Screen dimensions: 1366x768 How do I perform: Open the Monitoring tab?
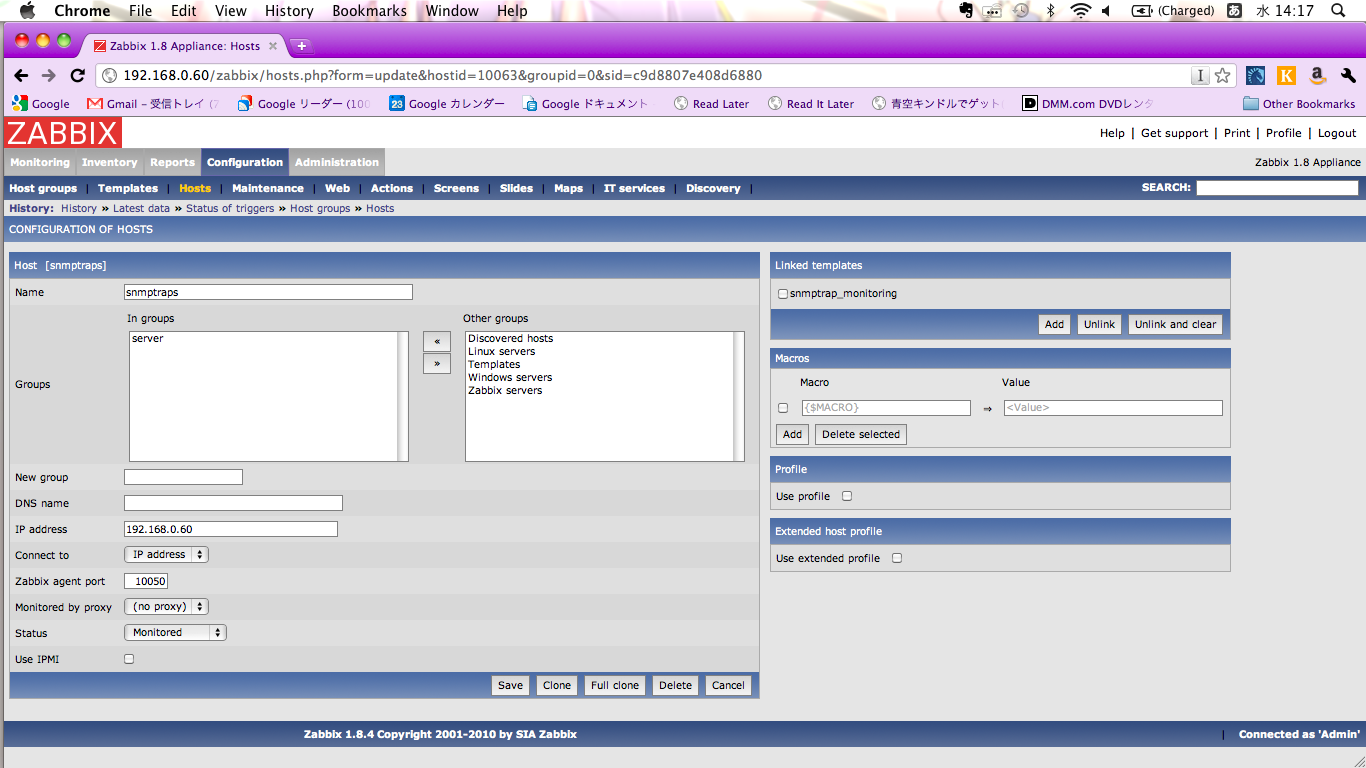[40, 162]
